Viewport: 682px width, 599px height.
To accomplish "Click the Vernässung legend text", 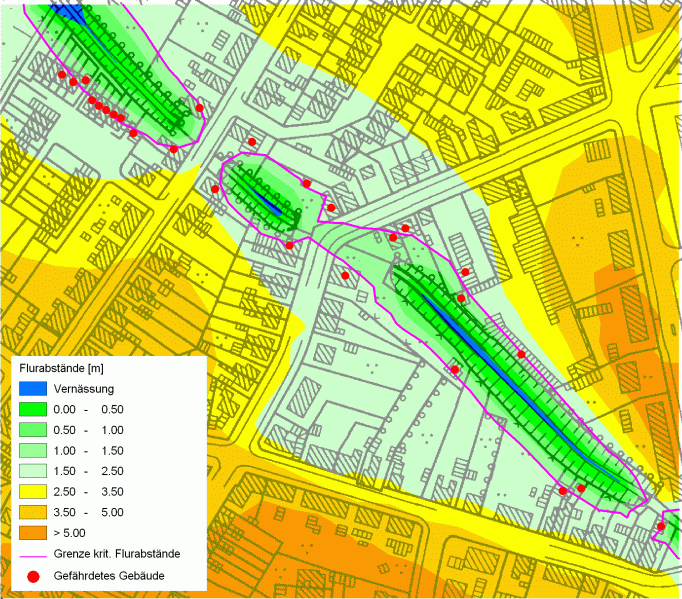I will pos(83,388).
